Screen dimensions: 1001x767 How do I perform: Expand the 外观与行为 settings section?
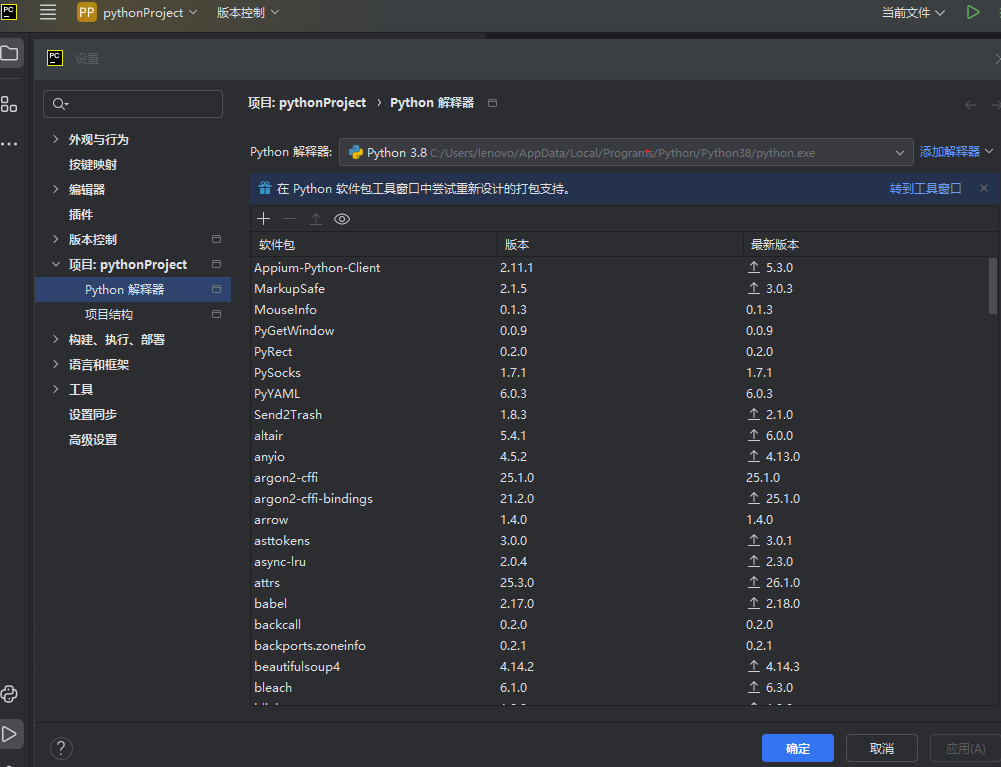tap(56, 139)
